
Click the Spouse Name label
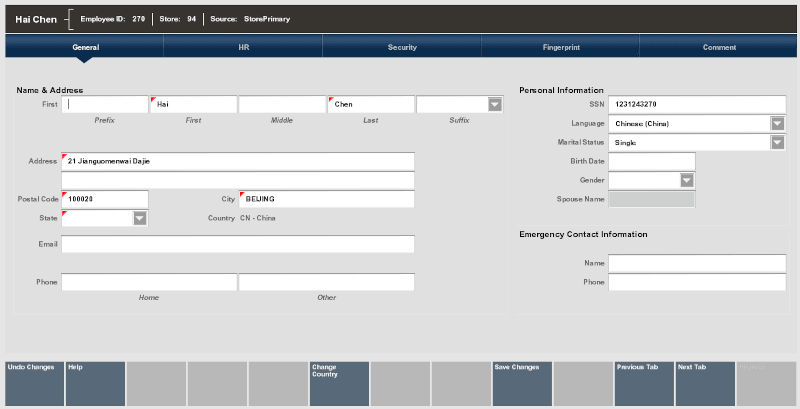click(x=580, y=199)
